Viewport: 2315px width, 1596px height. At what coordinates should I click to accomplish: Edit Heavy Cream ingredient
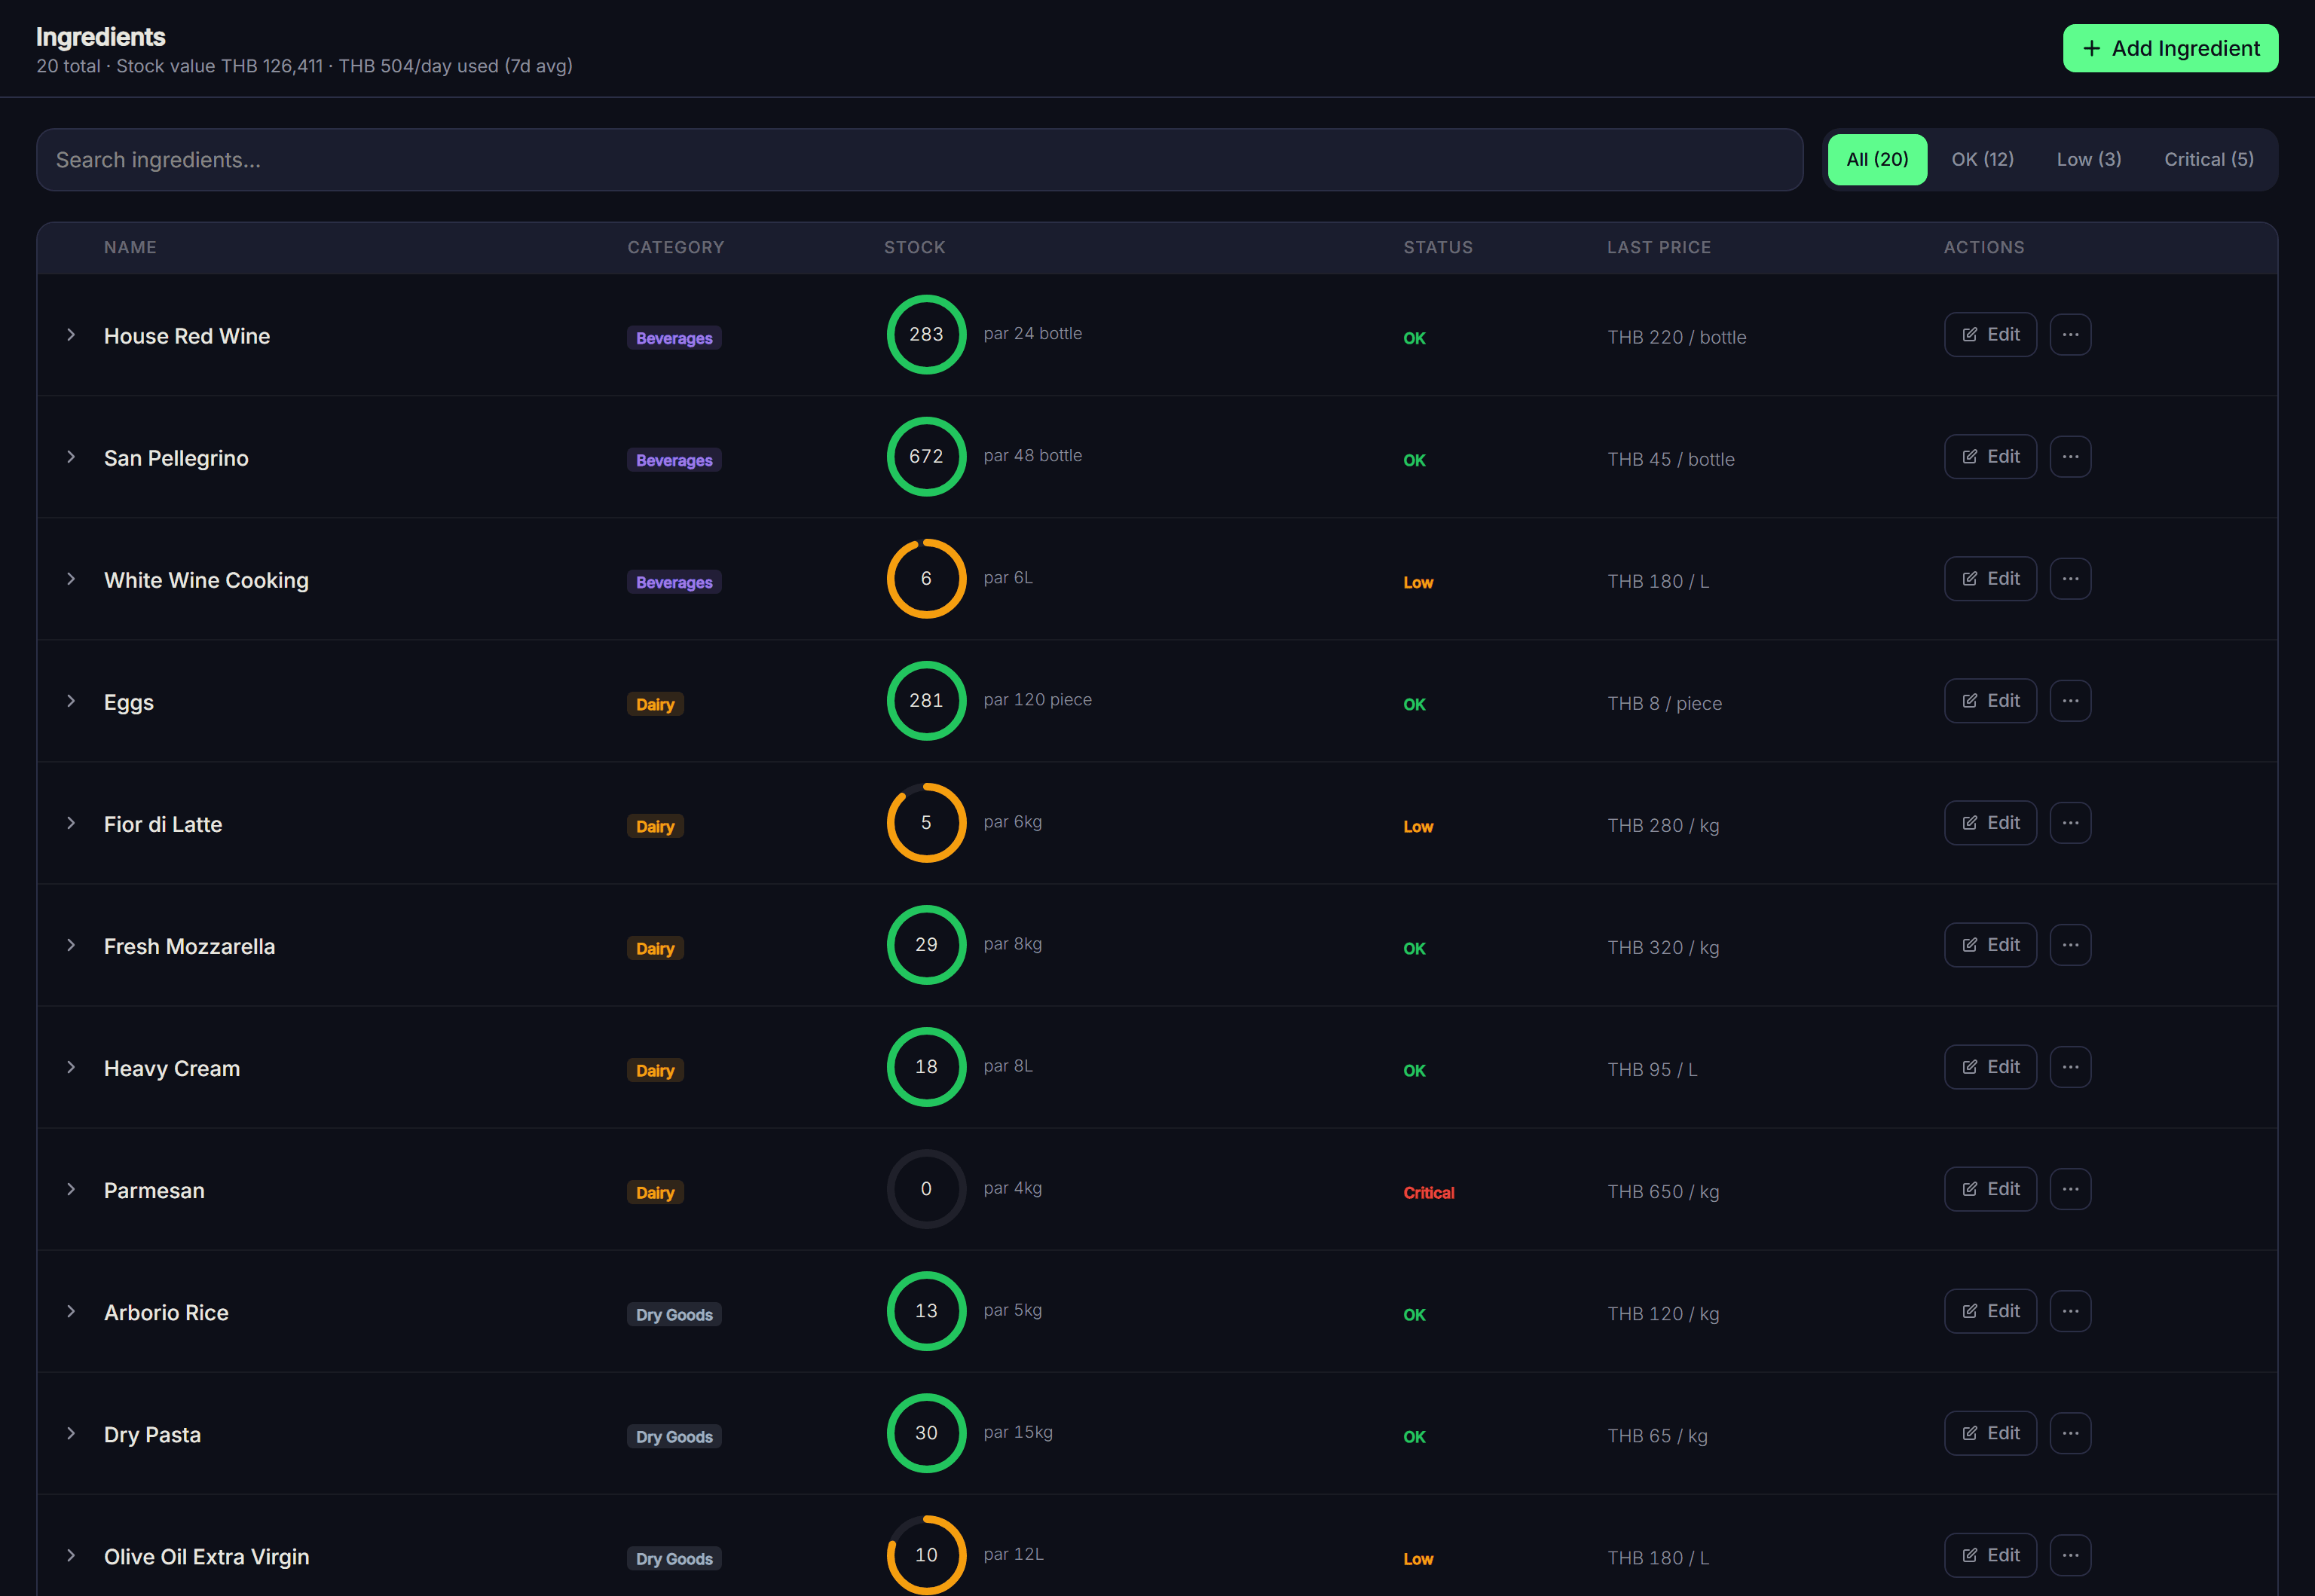(x=1990, y=1067)
